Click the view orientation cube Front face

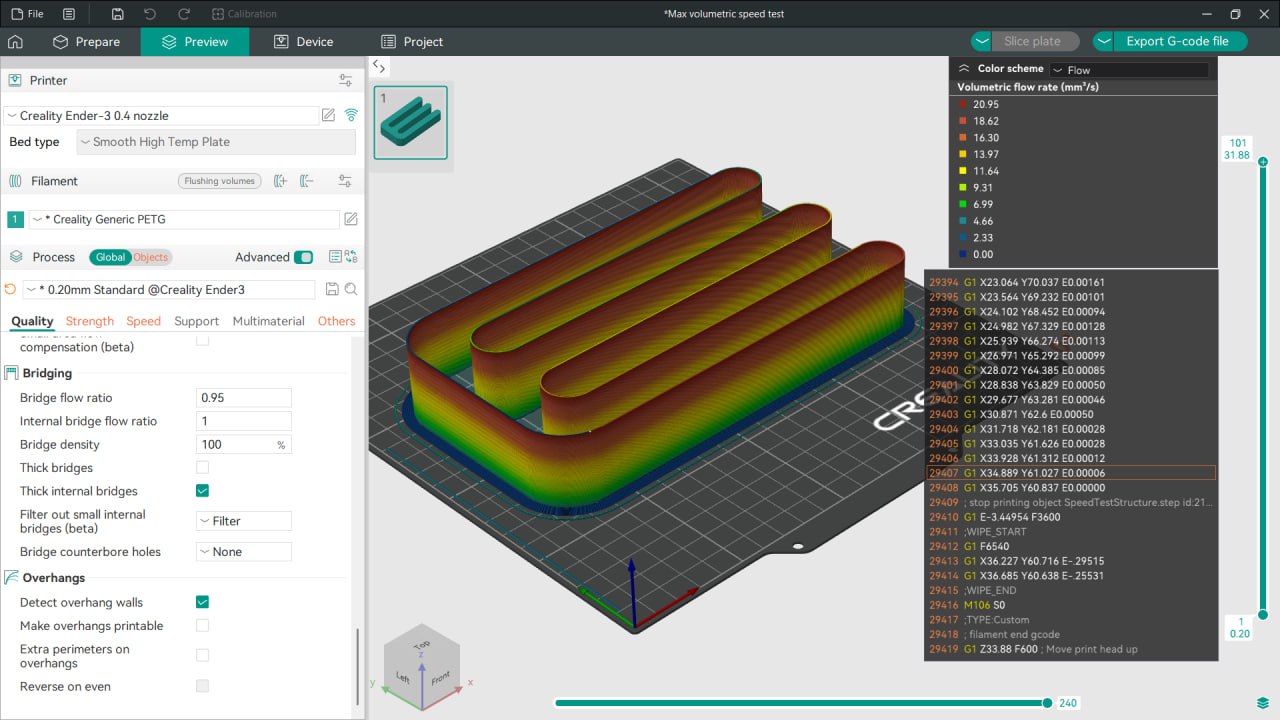pos(441,677)
